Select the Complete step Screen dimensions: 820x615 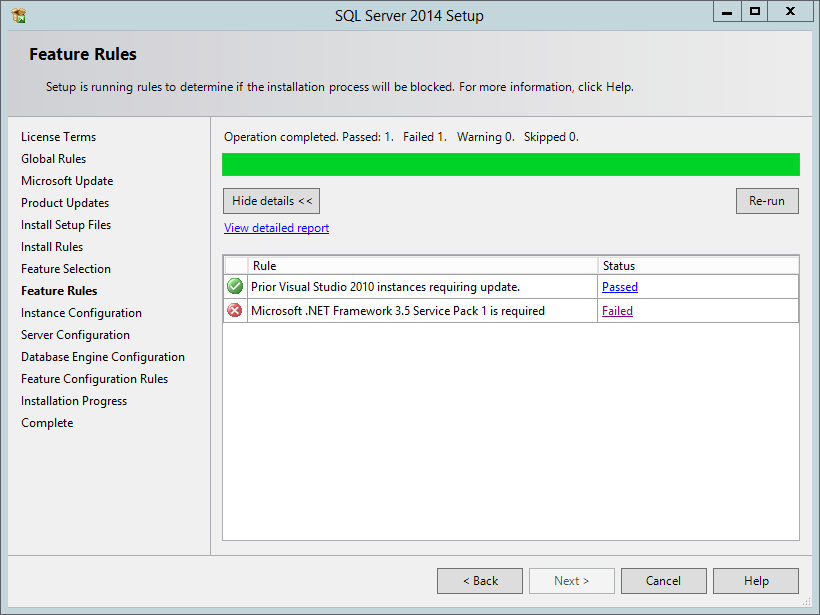(46, 422)
